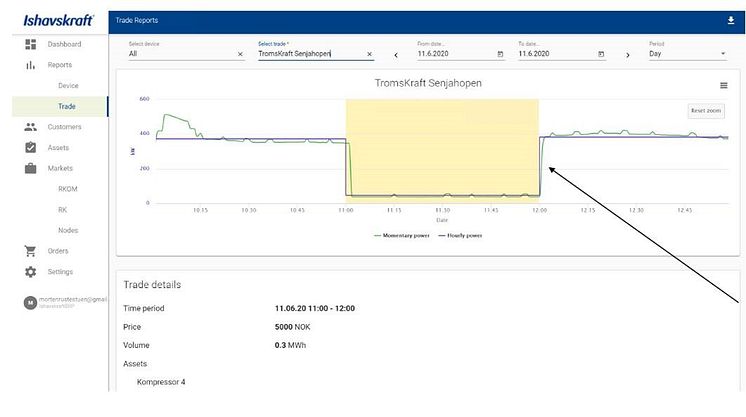Screen dimensions: 746x417
Task: Click the Customers people icon
Action: click(30, 127)
